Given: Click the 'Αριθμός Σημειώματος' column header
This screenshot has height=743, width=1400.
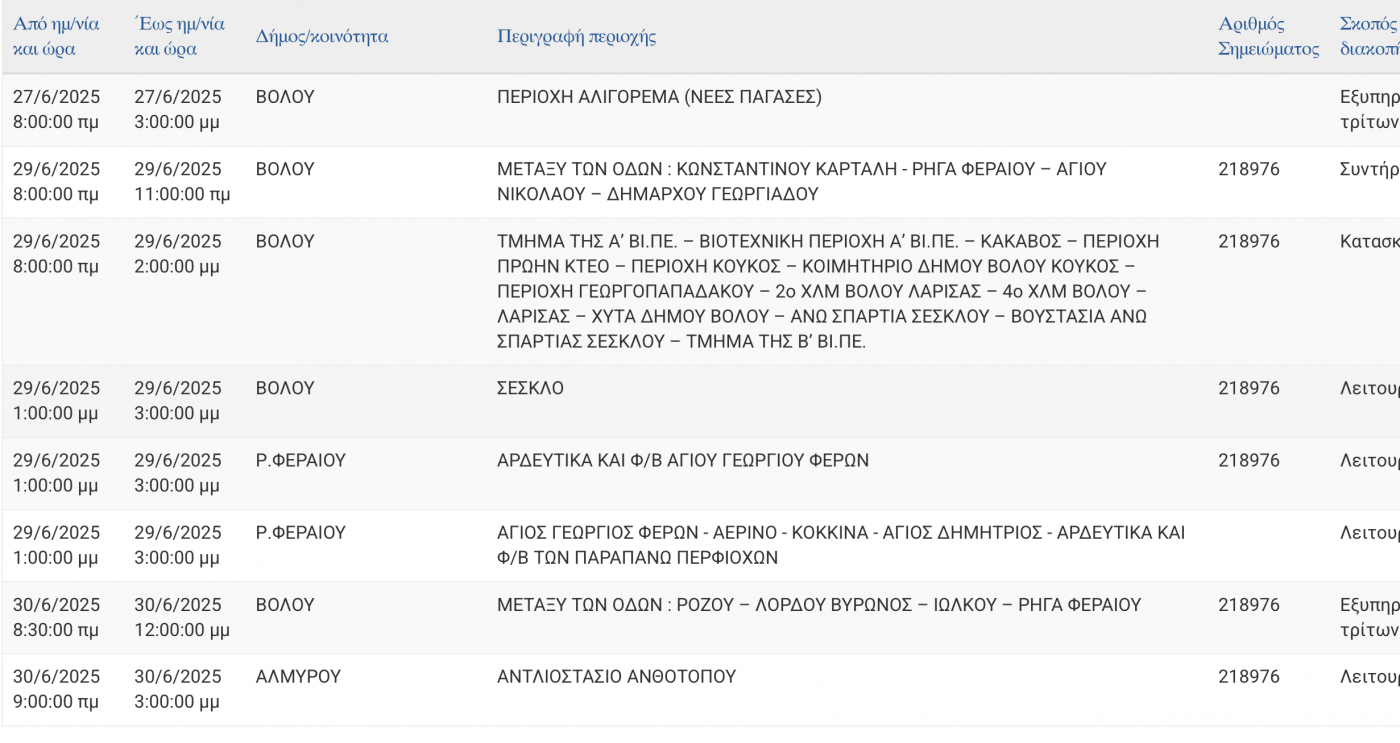Looking at the screenshot, I should click(x=1268, y=37).
